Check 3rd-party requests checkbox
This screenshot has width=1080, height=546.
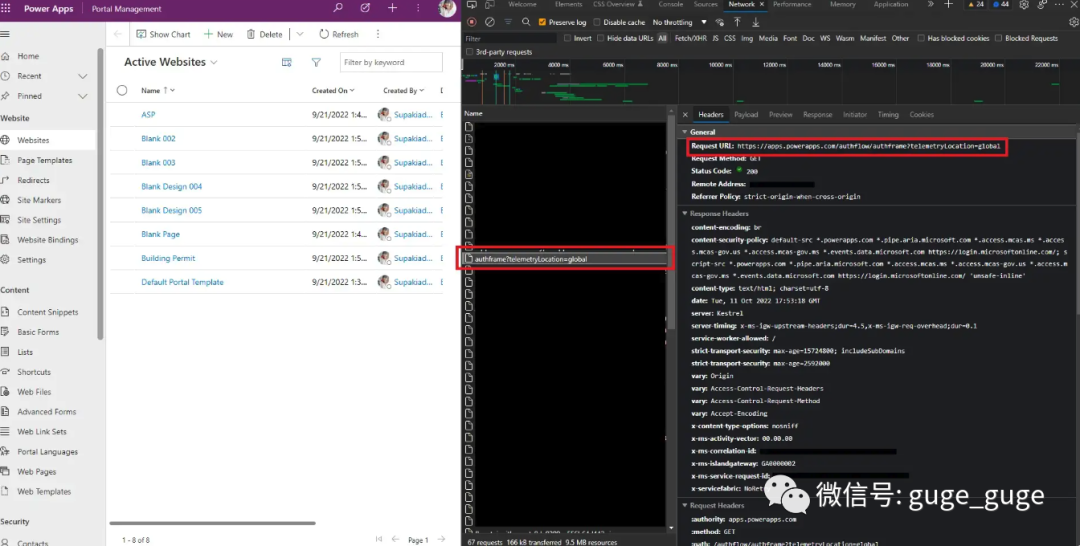coord(470,52)
